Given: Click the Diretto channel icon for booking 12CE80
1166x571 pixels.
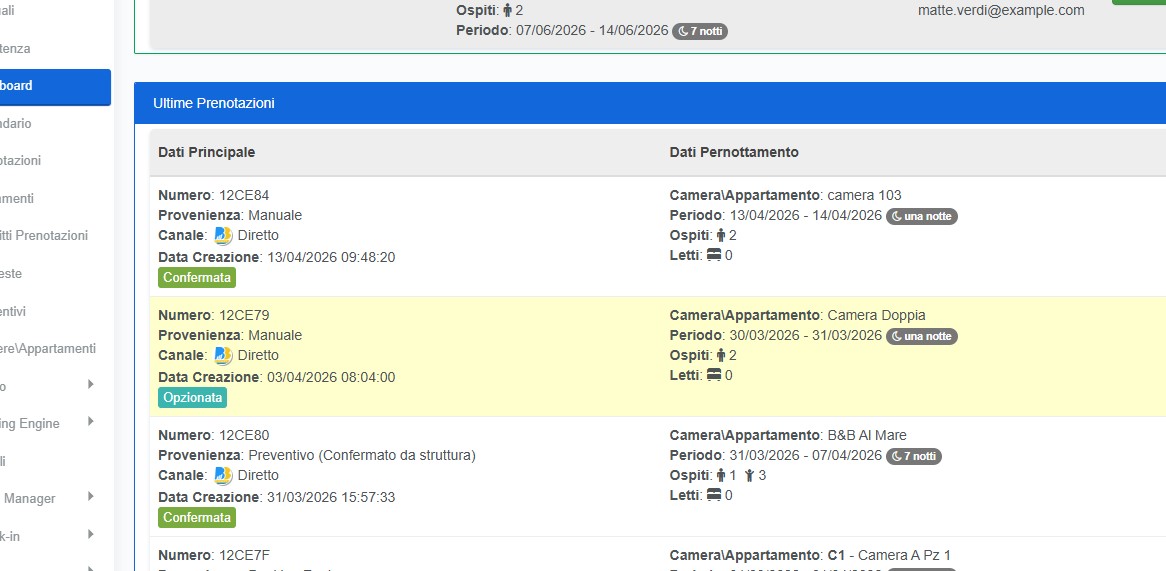Looking at the screenshot, I should 223,476.
